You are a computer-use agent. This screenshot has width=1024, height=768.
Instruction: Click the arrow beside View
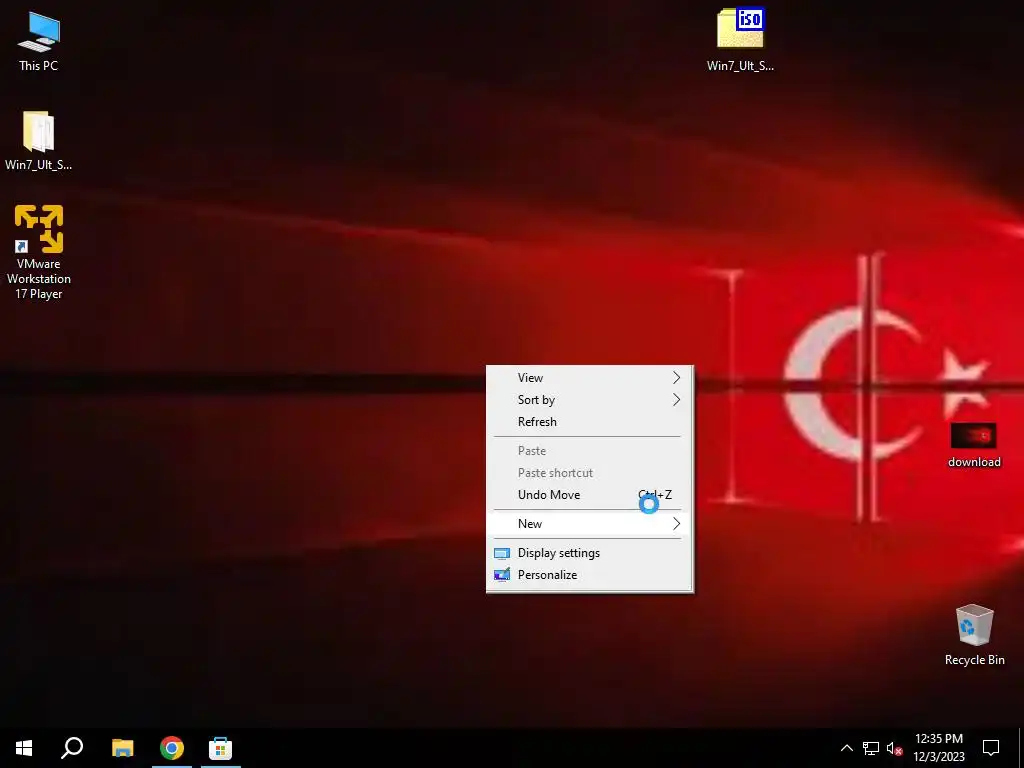click(677, 377)
